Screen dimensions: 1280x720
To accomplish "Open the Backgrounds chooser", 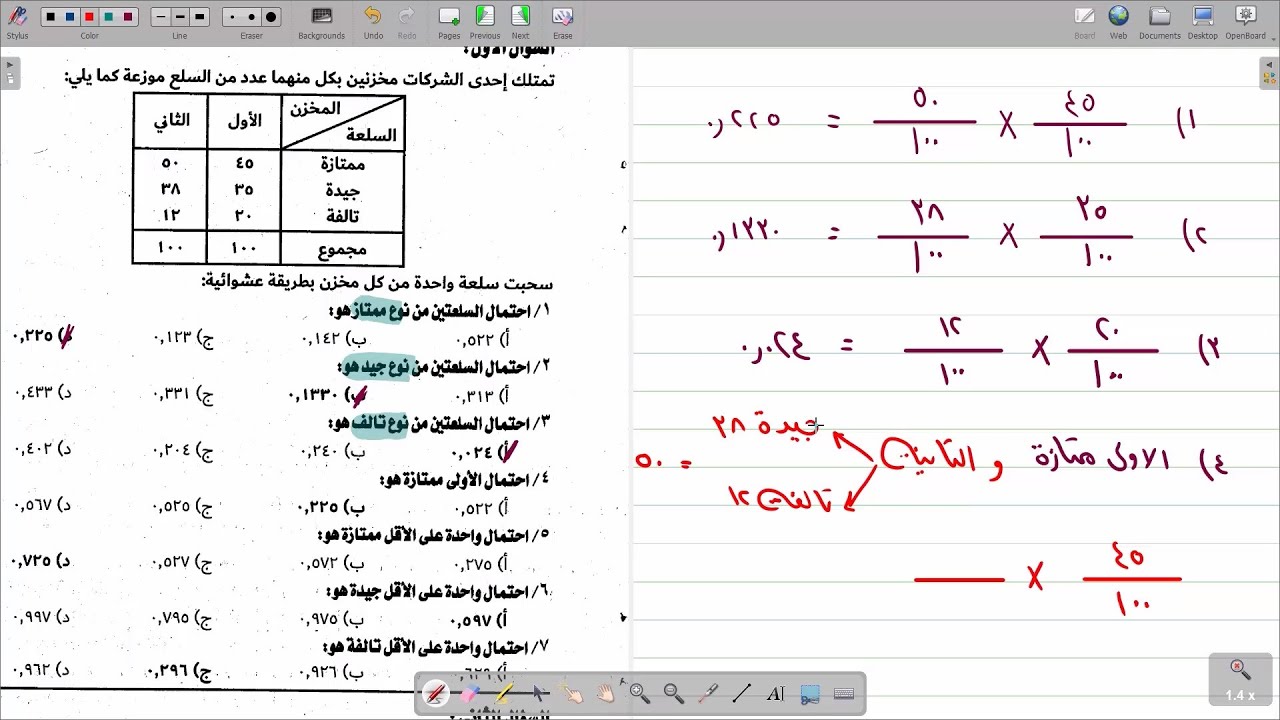I will (321, 21).
